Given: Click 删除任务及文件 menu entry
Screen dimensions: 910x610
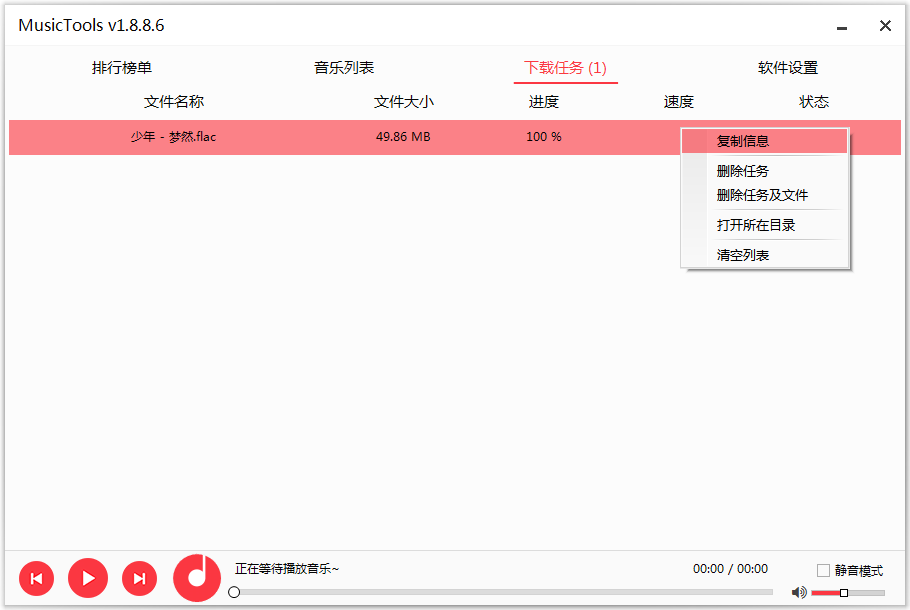Looking at the screenshot, I should point(762,195).
